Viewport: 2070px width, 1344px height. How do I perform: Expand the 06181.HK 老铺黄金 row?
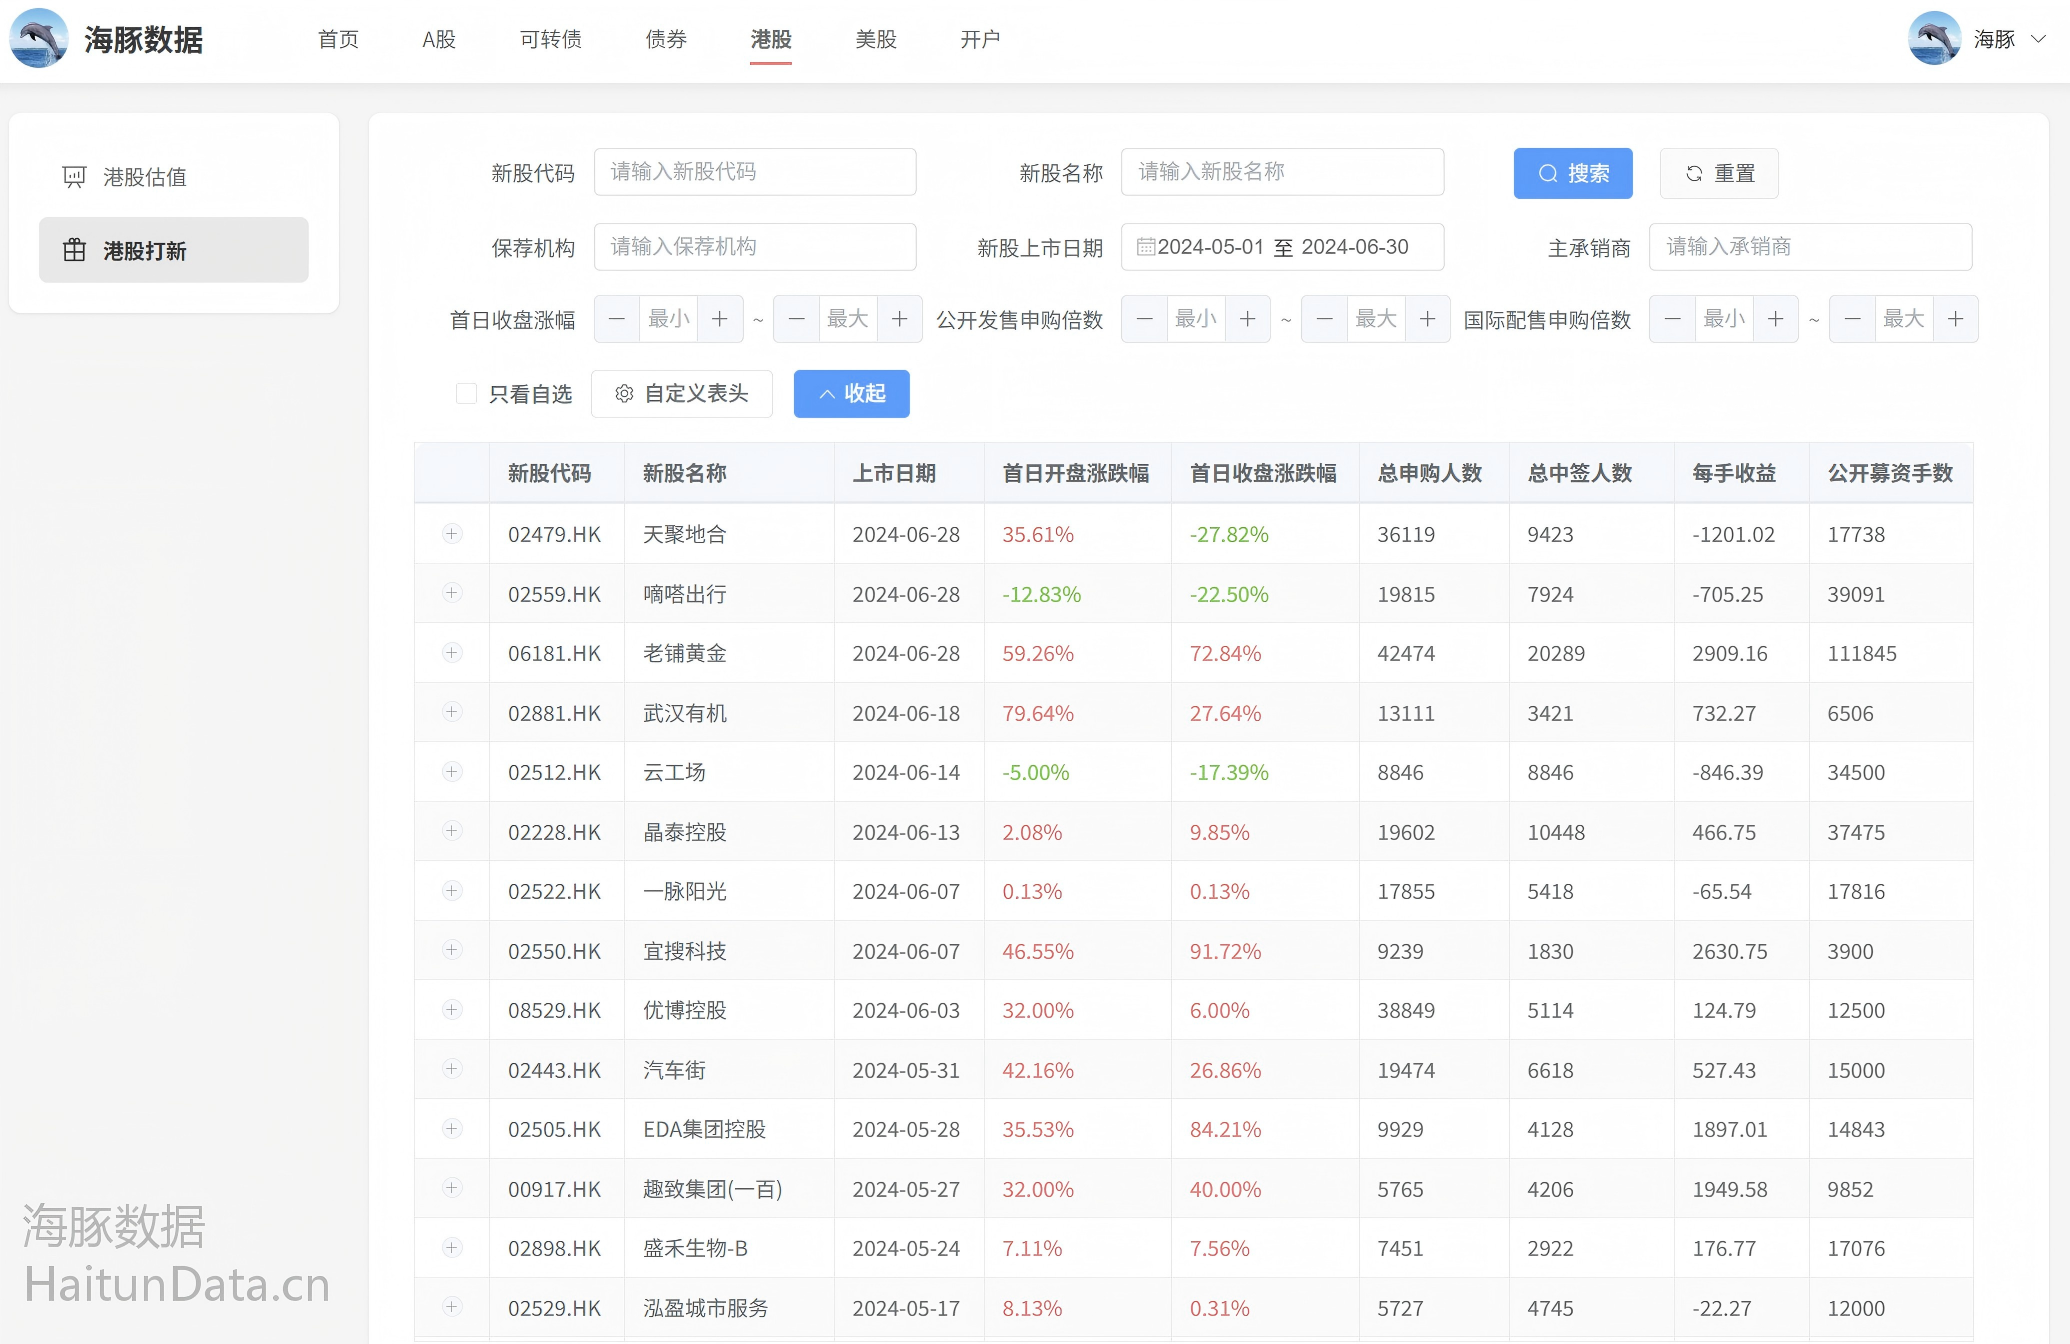pyautogui.click(x=452, y=653)
